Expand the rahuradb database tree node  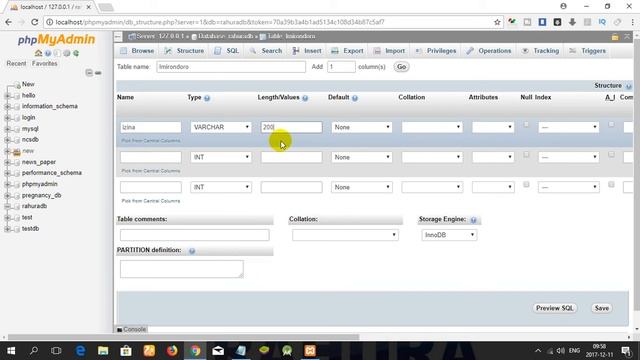click(7, 207)
